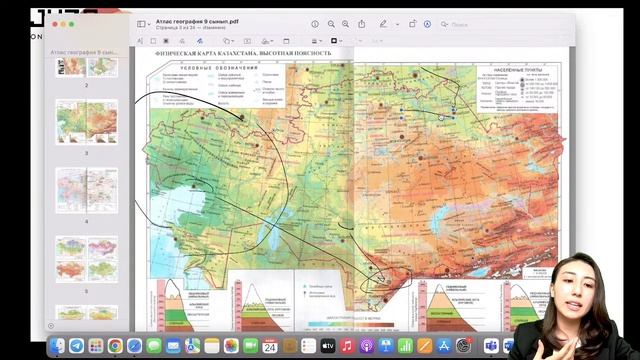Open the Share menu

362,24
